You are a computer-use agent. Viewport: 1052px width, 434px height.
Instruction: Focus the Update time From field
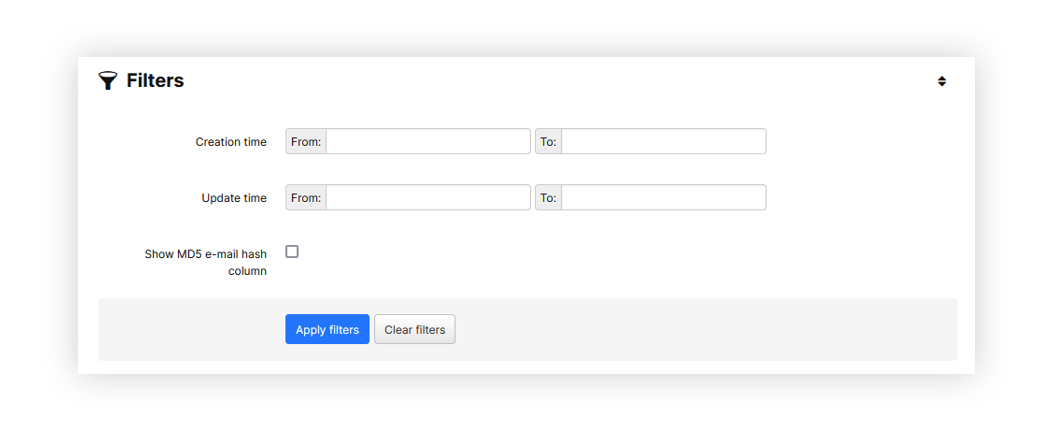pos(428,198)
